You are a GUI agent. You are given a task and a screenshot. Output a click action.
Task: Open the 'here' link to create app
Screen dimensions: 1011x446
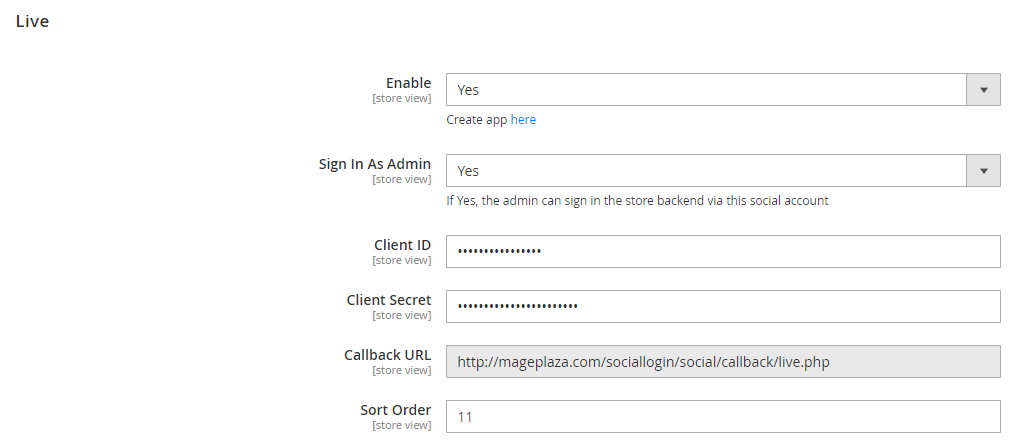523,120
